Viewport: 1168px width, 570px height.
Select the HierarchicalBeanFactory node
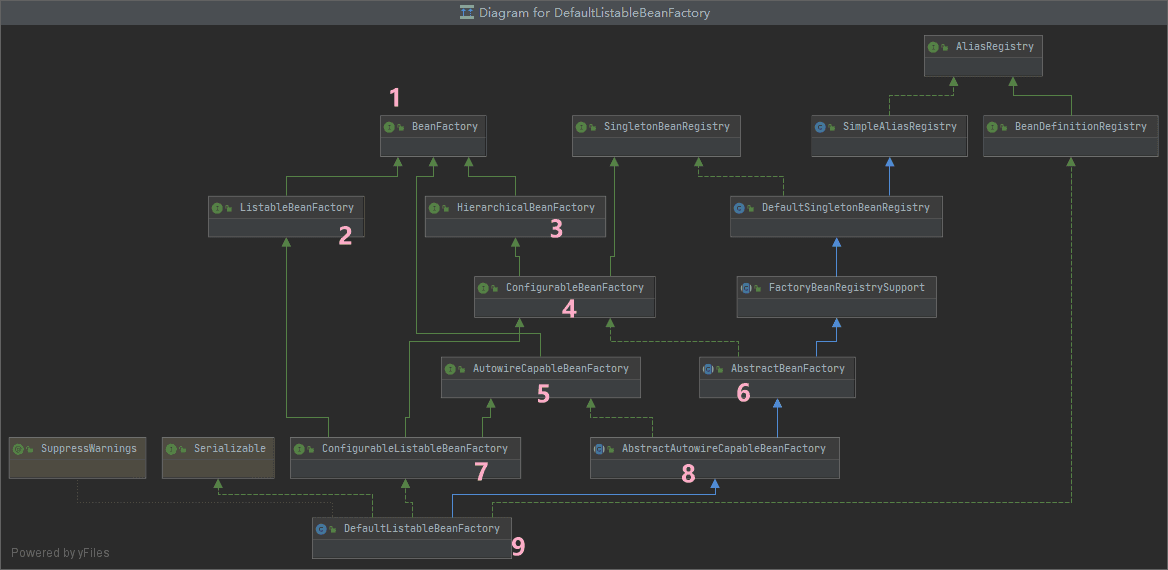tap(515, 216)
